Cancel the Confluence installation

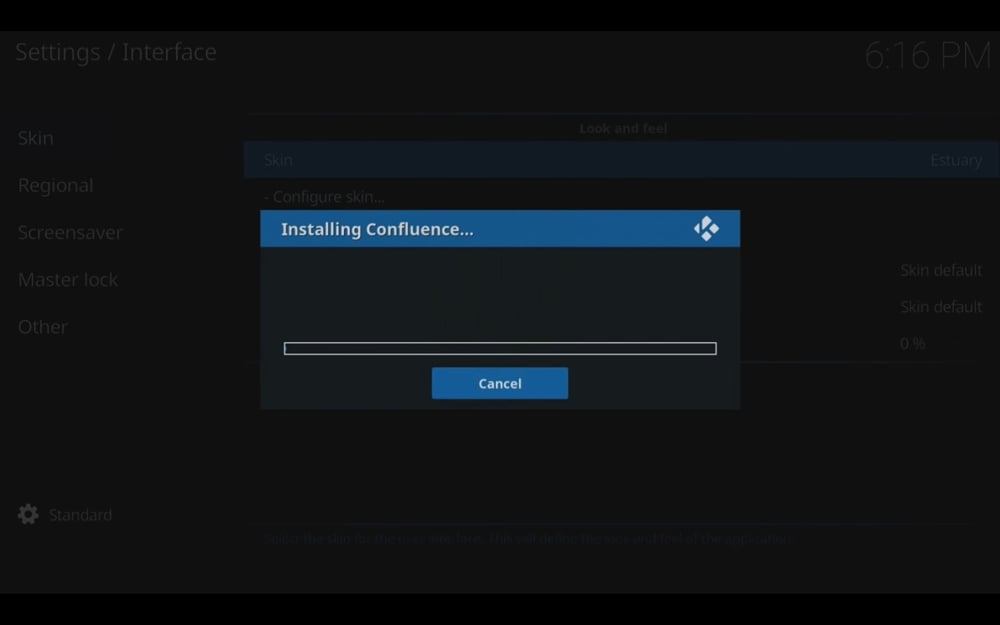click(499, 383)
